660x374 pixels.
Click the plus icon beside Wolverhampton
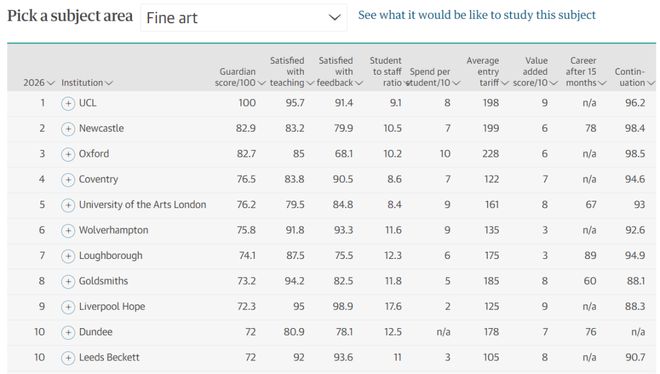[x=68, y=231]
